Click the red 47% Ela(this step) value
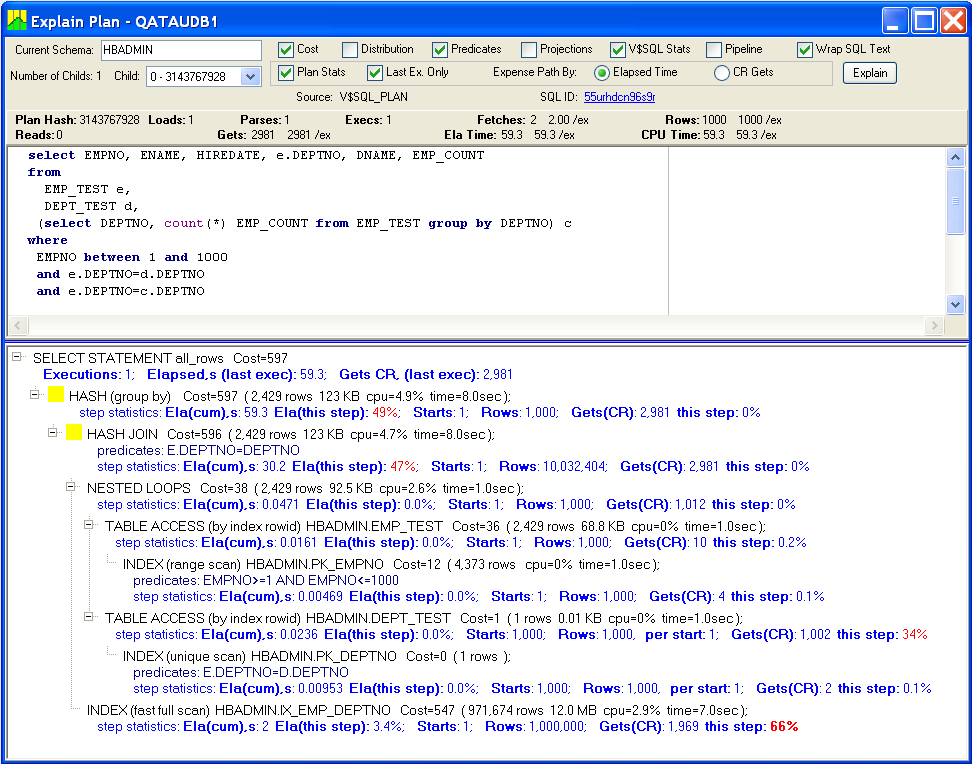The height and width of the screenshot is (764, 972). (x=404, y=466)
